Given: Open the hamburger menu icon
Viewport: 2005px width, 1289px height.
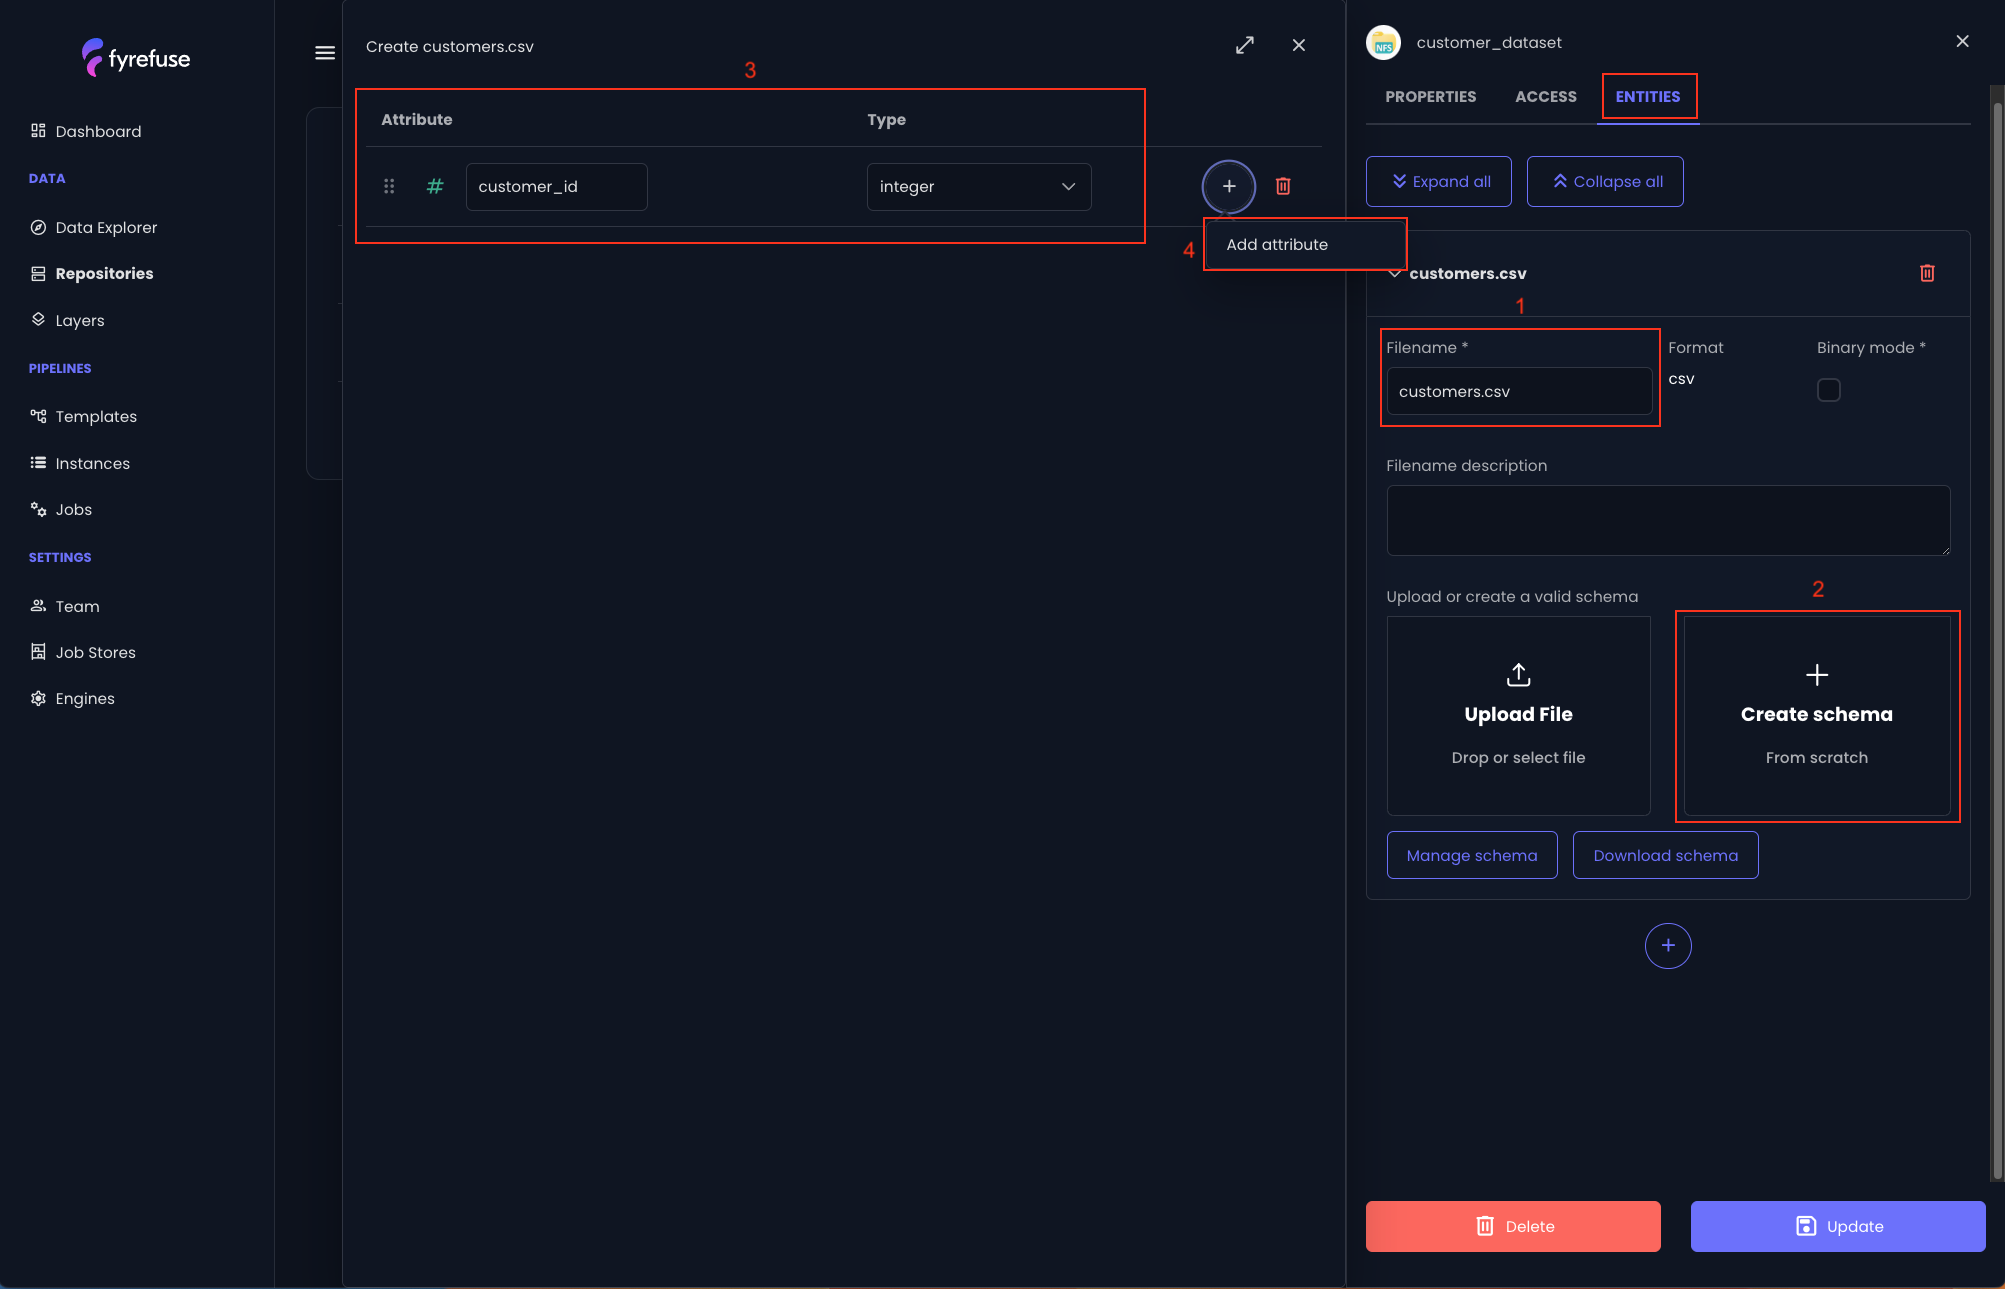Looking at the screenshot, I should click(325, 53).
